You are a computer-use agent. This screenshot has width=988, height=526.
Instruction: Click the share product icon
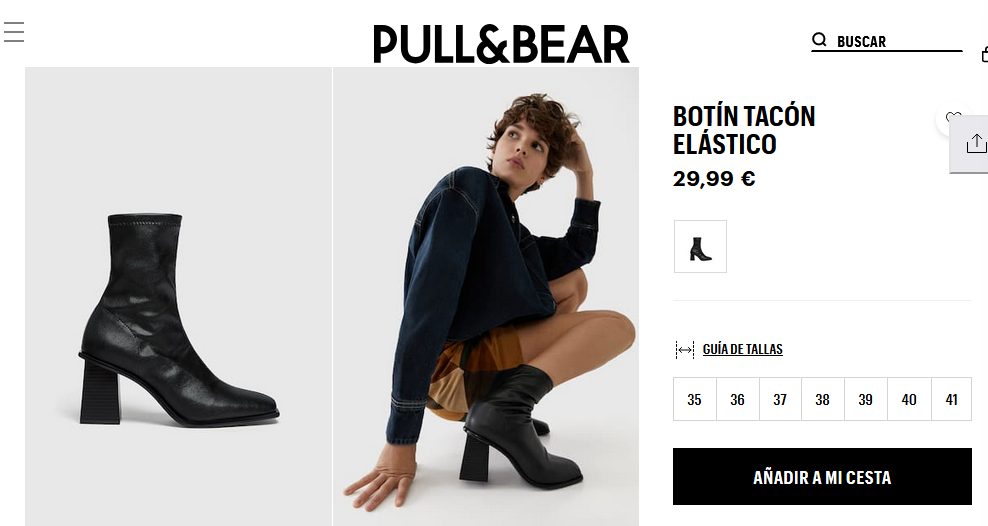[x=975, y=145]
